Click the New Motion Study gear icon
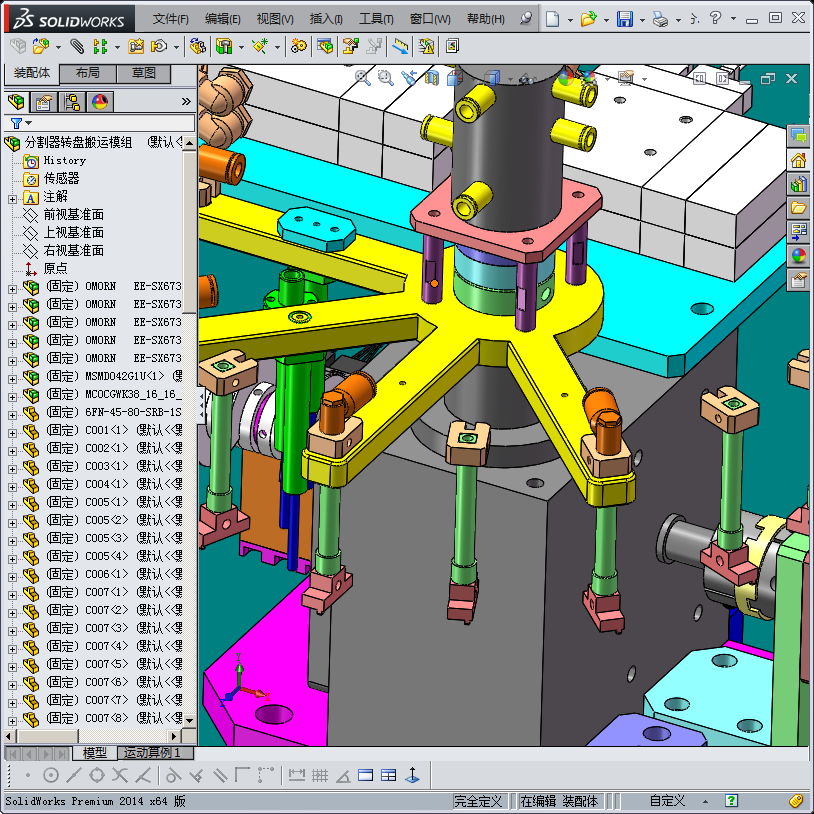 coord(299,47)
